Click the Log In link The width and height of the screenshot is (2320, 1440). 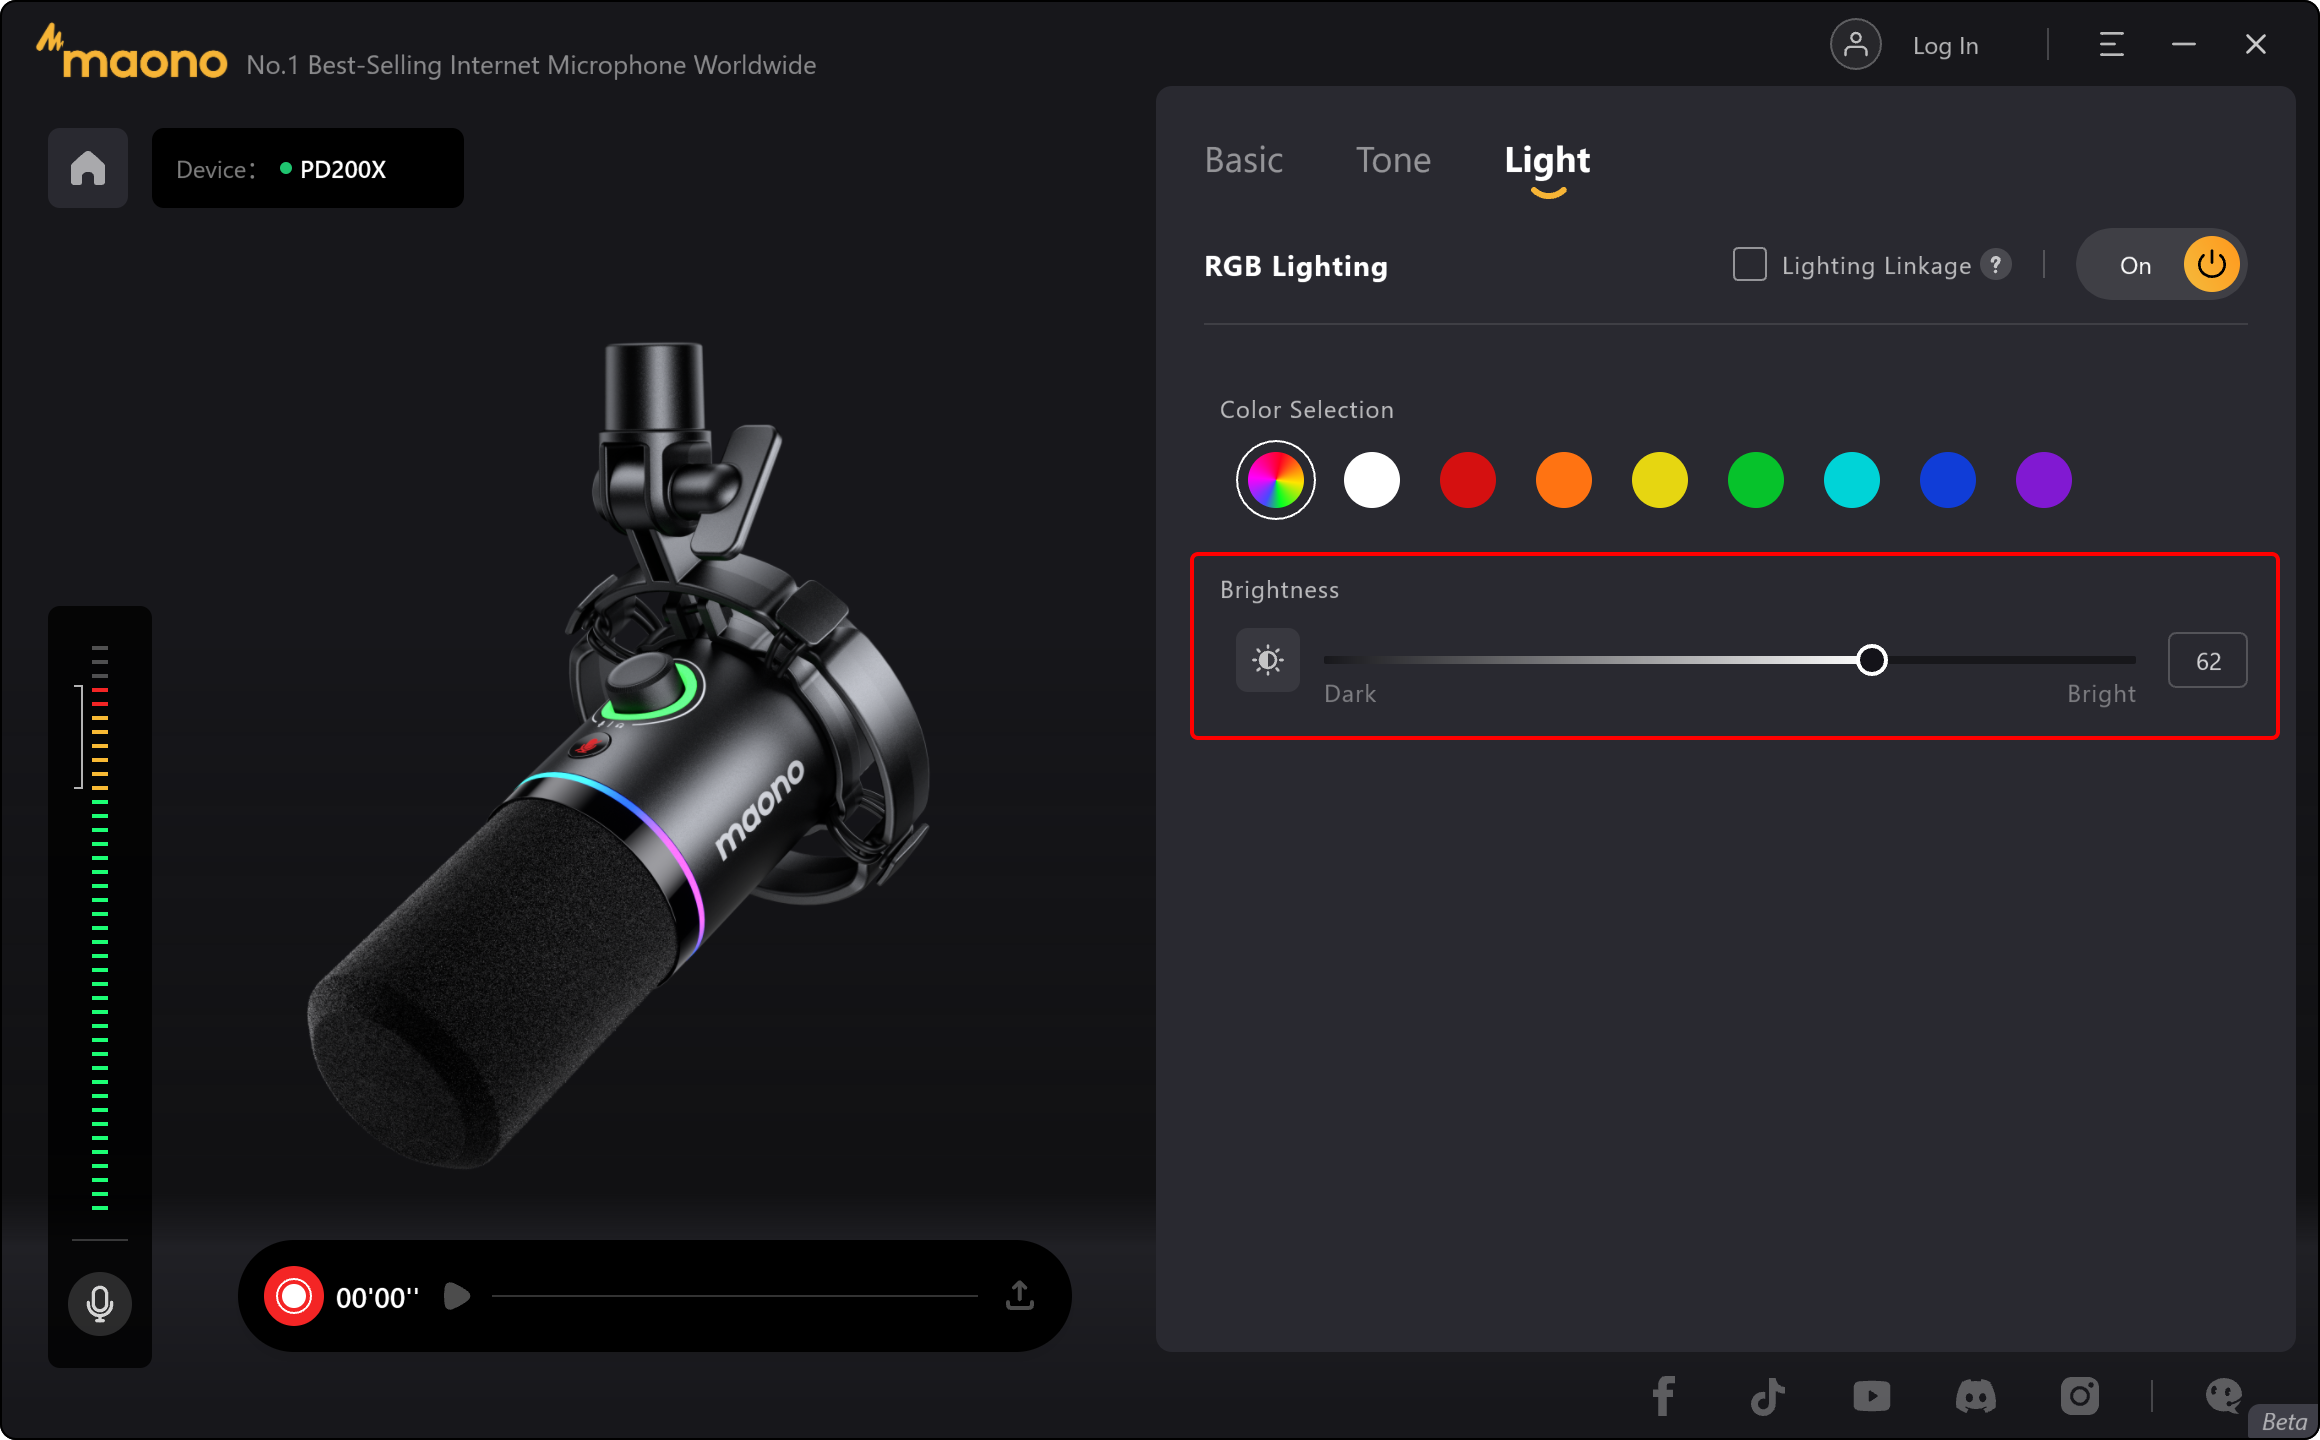[x=1945, y=46]
